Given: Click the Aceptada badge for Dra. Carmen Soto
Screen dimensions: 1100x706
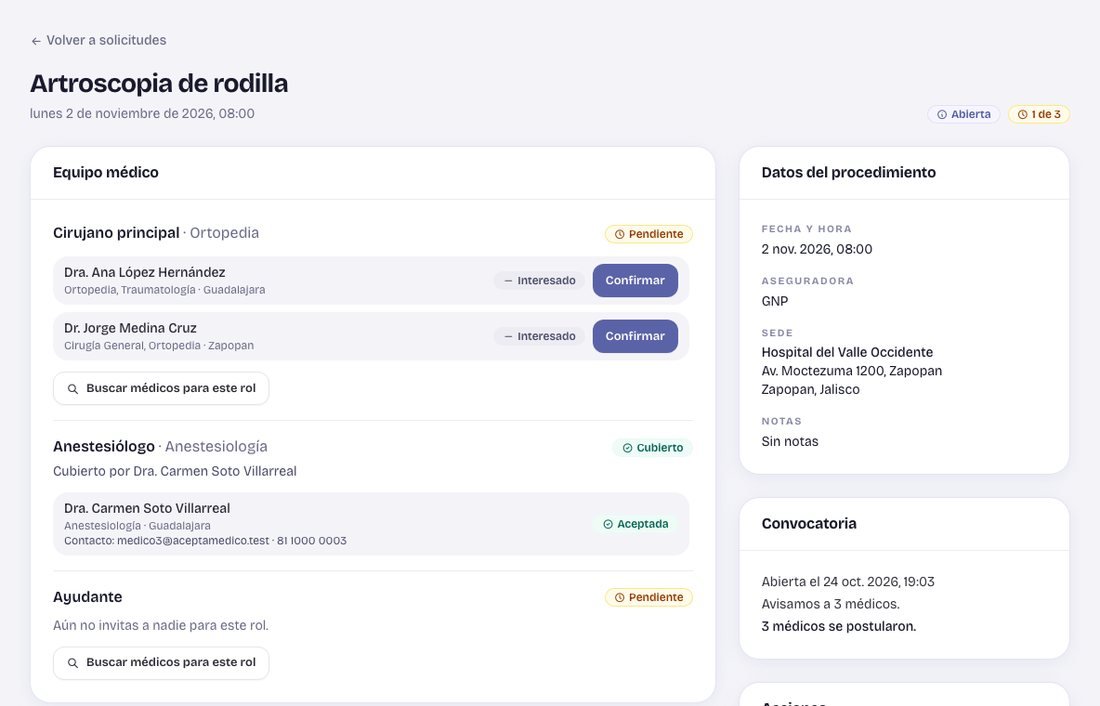Looking at the screenshot, I should click(x=636, y=524).
